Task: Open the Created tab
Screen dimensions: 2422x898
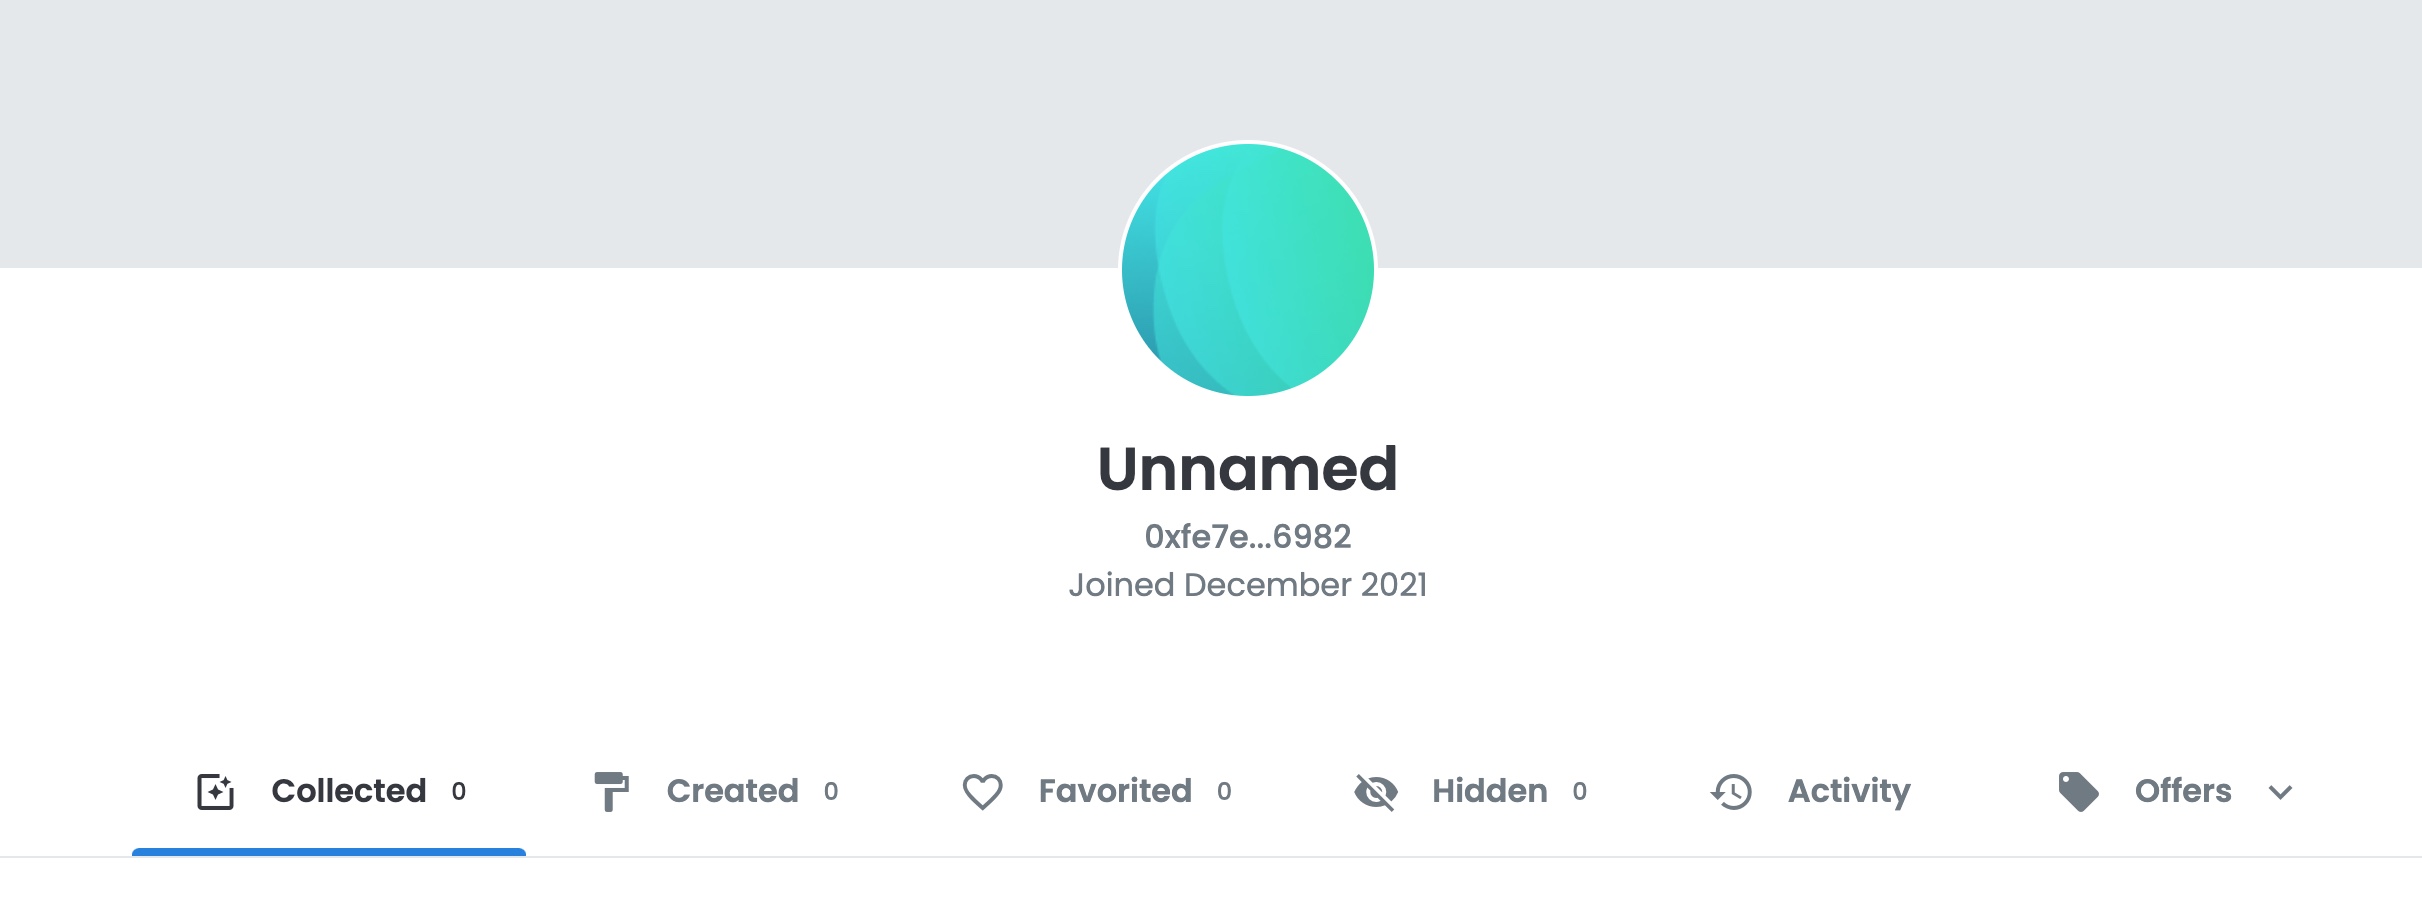Action: pos(732,791)
